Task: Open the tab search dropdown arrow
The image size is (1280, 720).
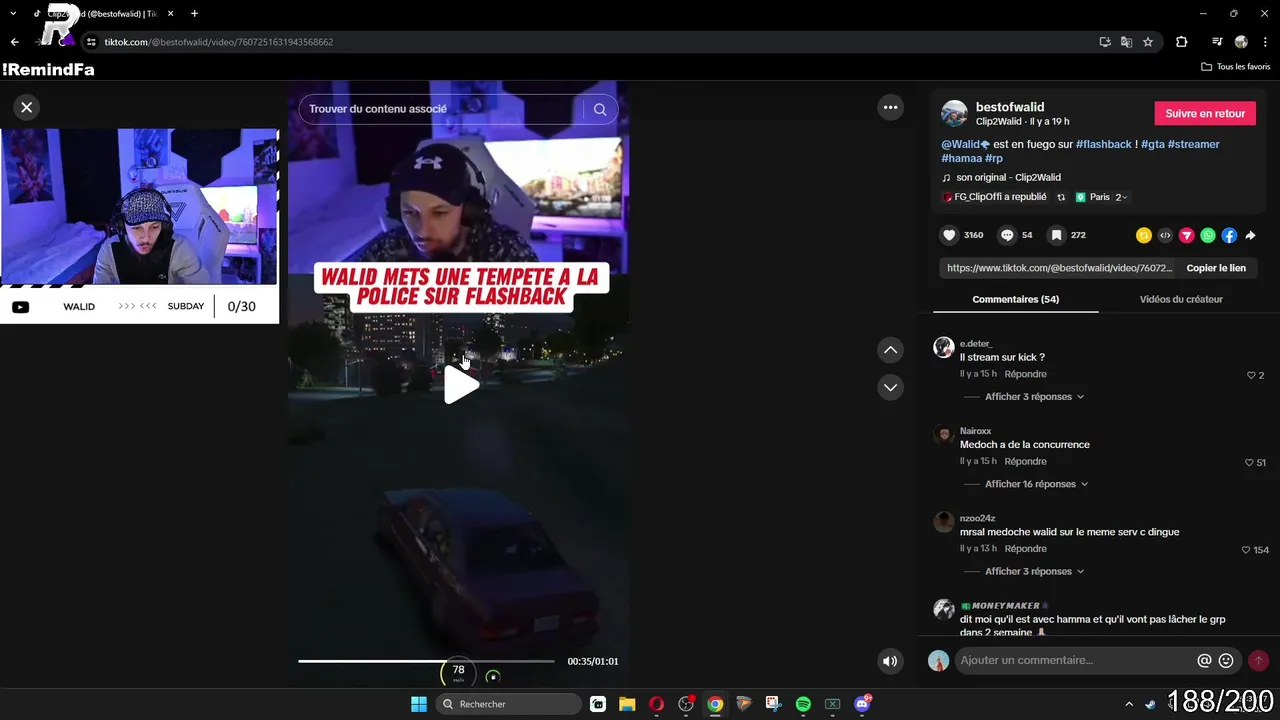Action: [13, 14]
